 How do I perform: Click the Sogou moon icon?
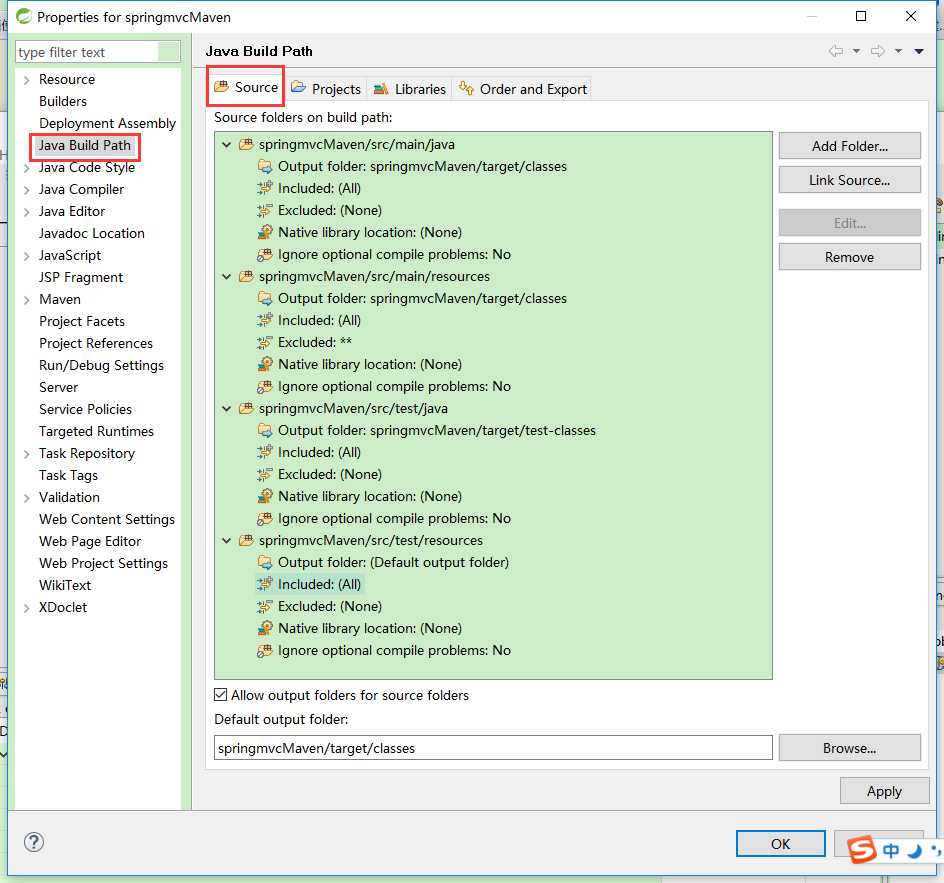tap(915, 850)
